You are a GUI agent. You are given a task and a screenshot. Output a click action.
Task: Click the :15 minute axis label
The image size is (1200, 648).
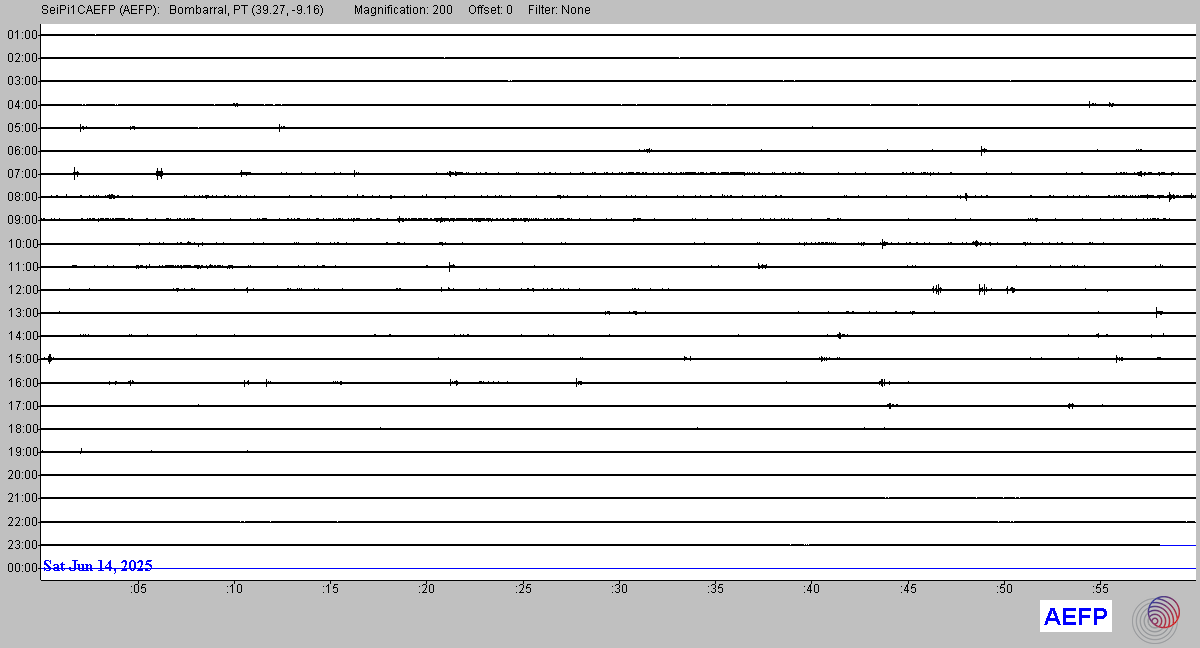point(331,589)
